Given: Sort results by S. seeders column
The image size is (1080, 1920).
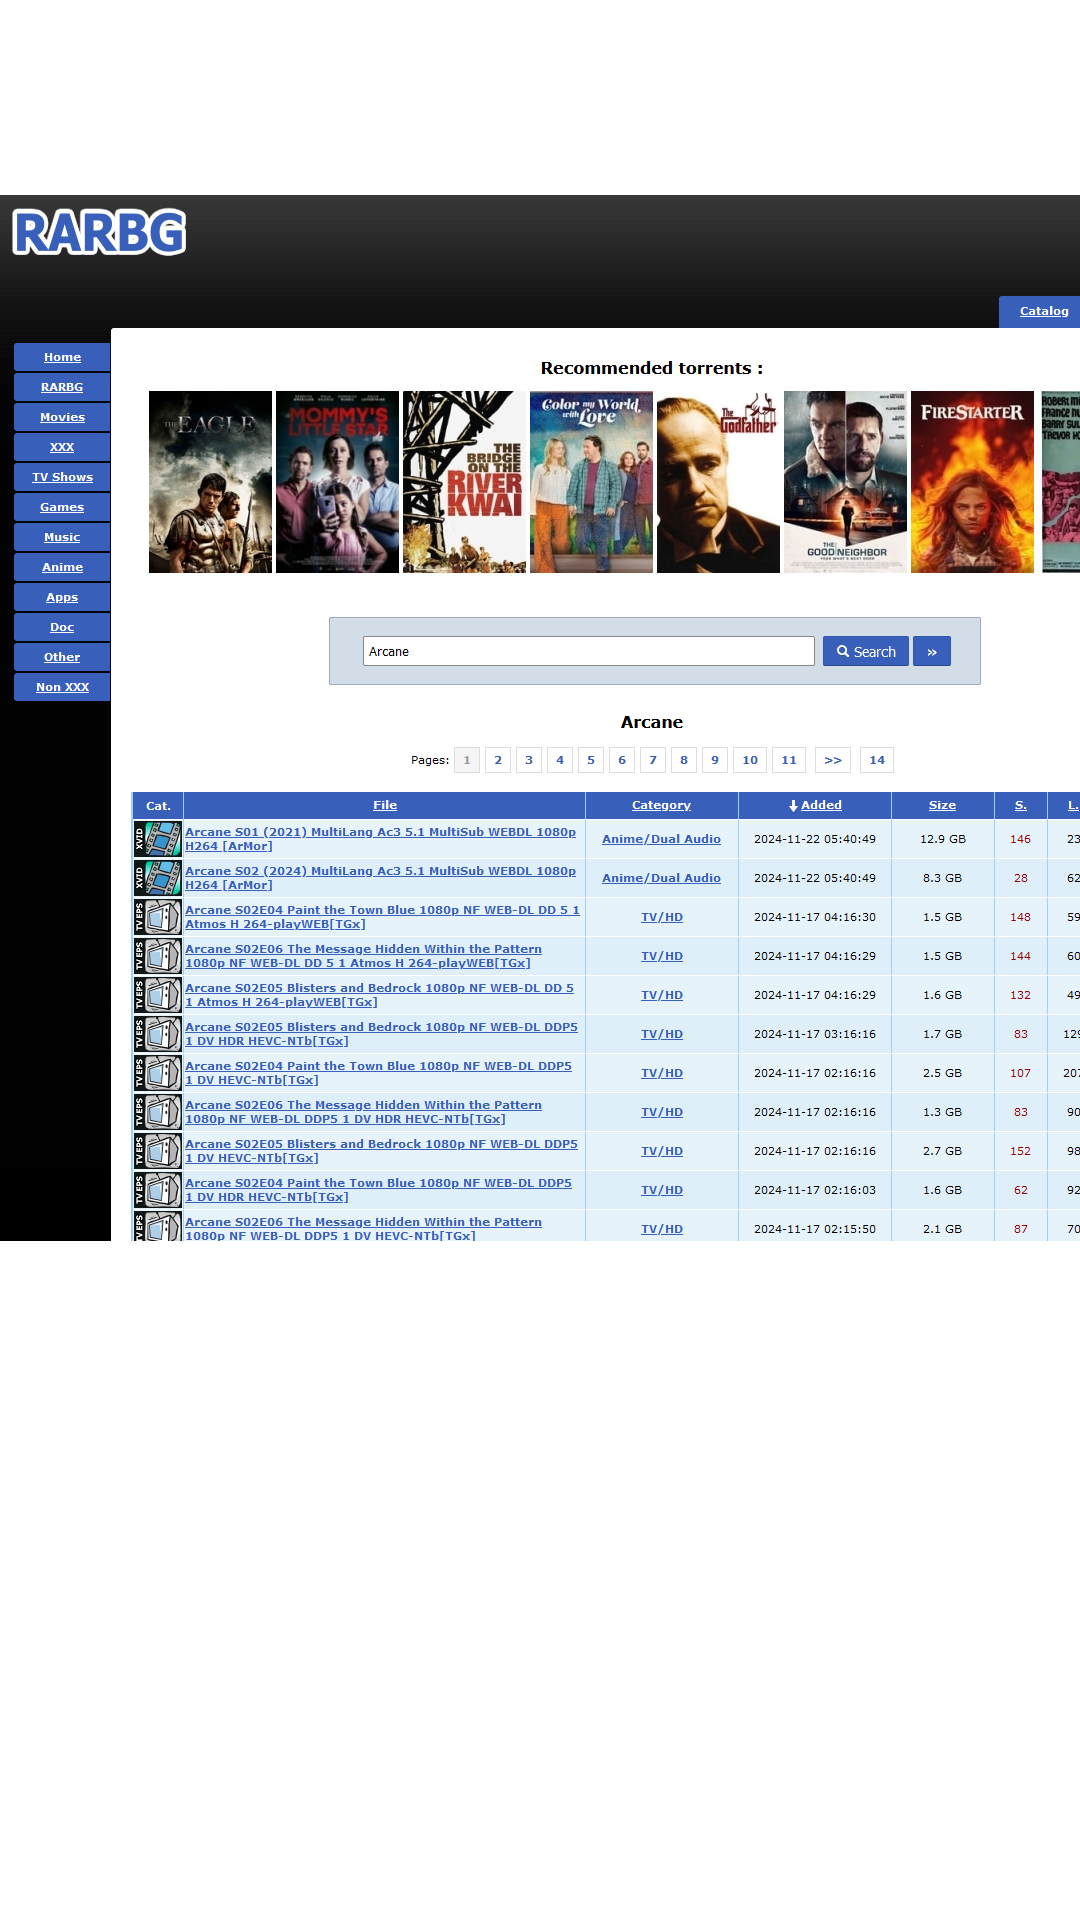Looking at the screenshot, I should (1021, 805).
